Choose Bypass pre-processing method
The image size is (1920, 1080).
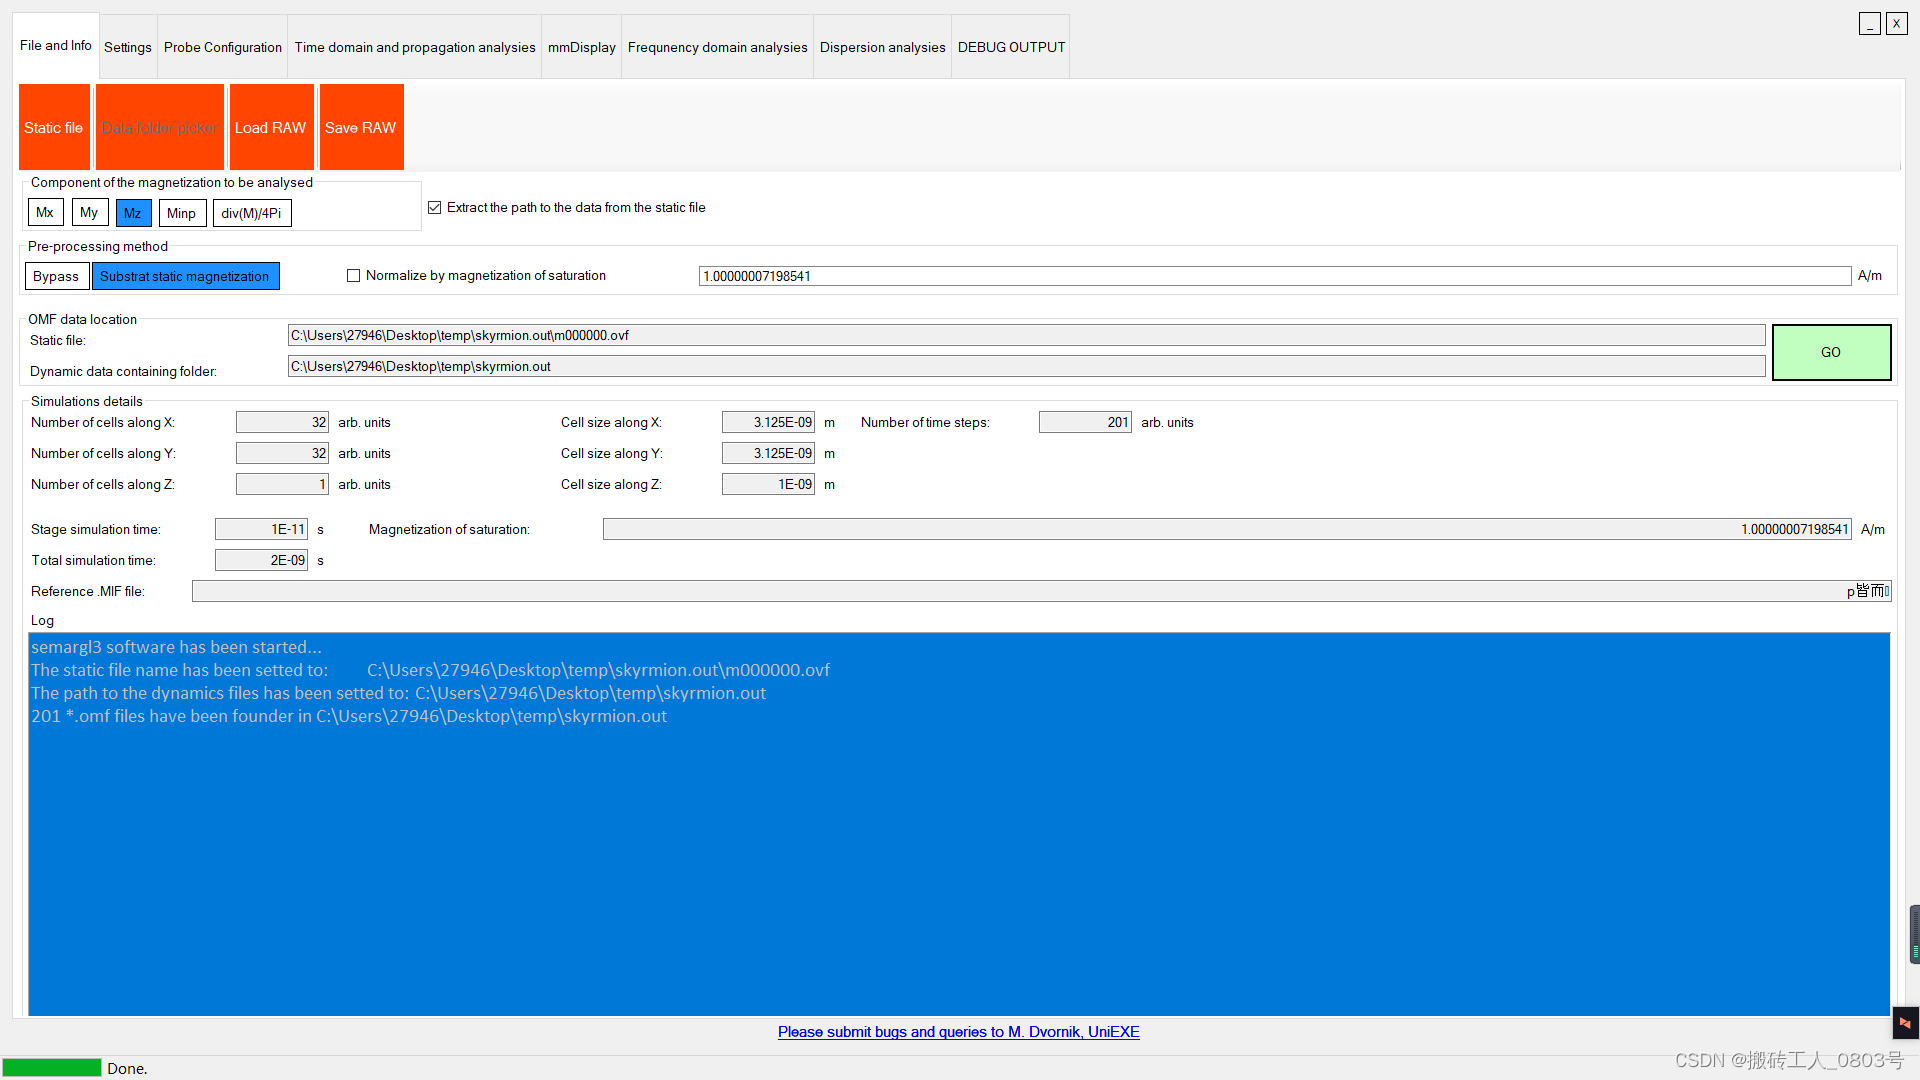point(56,276)
